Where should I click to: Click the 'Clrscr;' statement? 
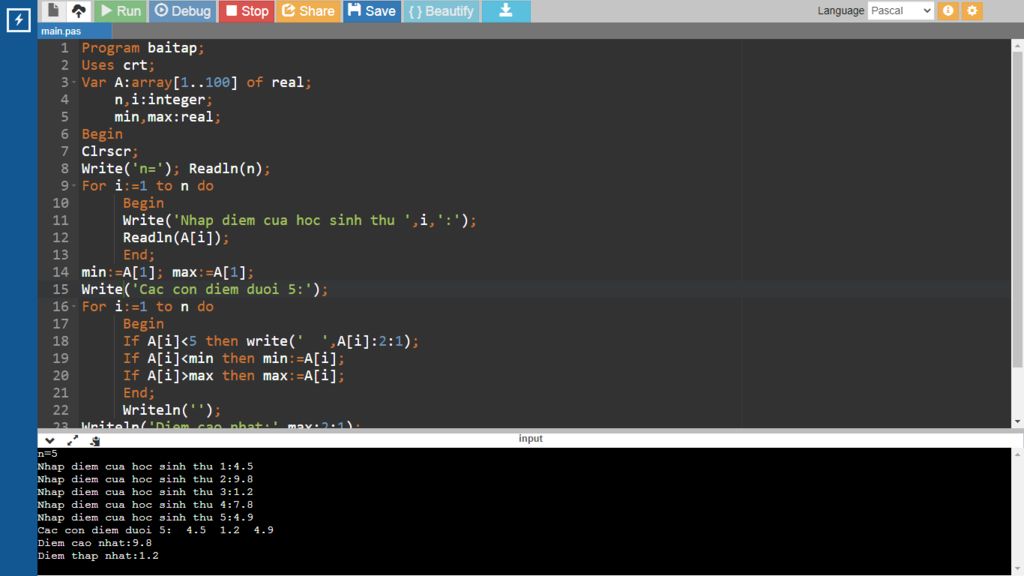pyautogui.click(x=110, y=152)
